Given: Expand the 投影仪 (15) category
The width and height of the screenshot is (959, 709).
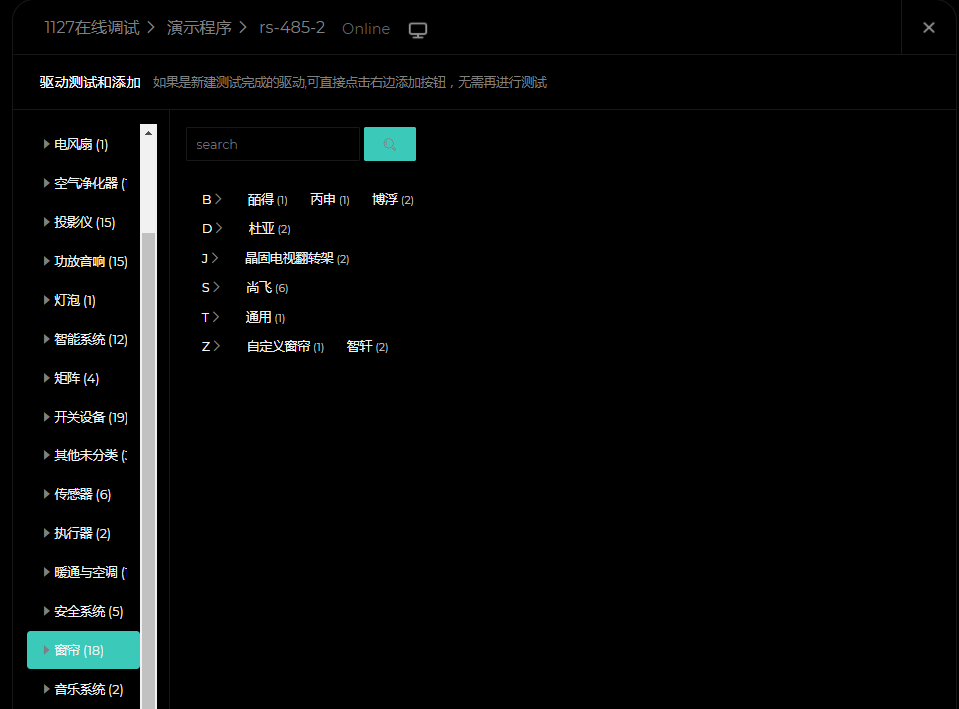Looking at the screenshot, I should pyautogui.click(x=84, y=222).
